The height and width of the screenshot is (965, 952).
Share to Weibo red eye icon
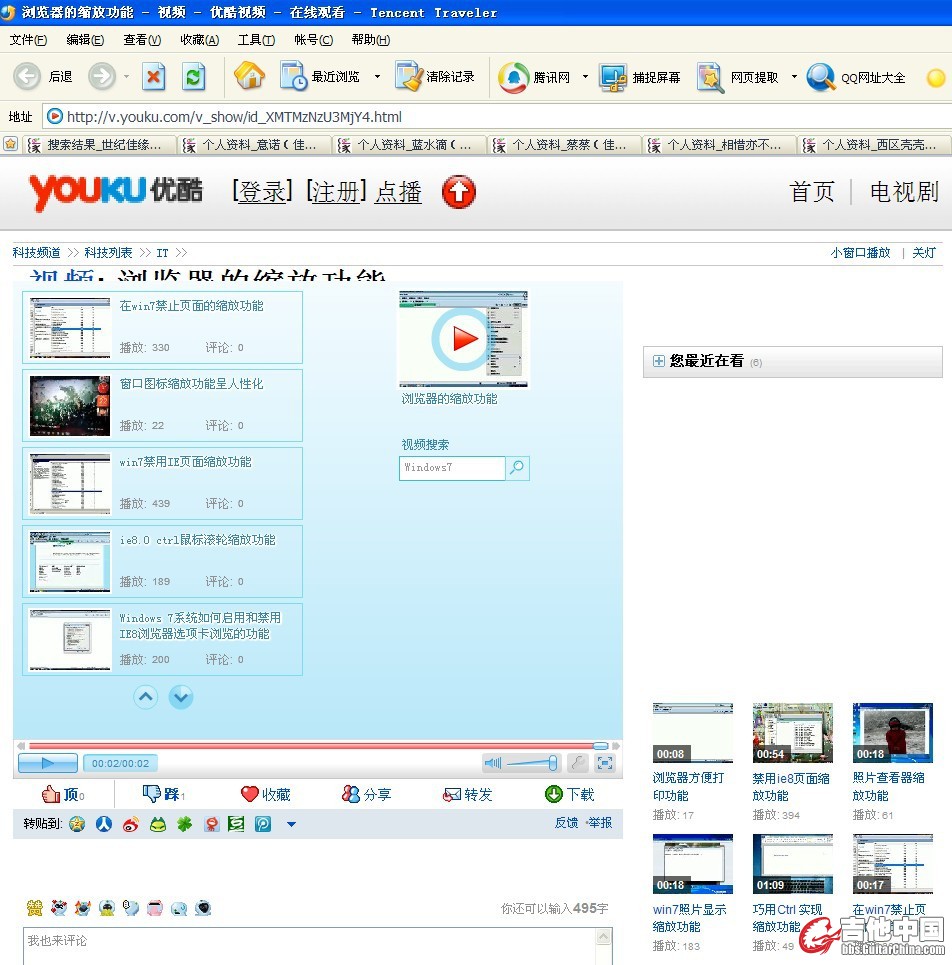pyautogui.click(x=130, y=824)
